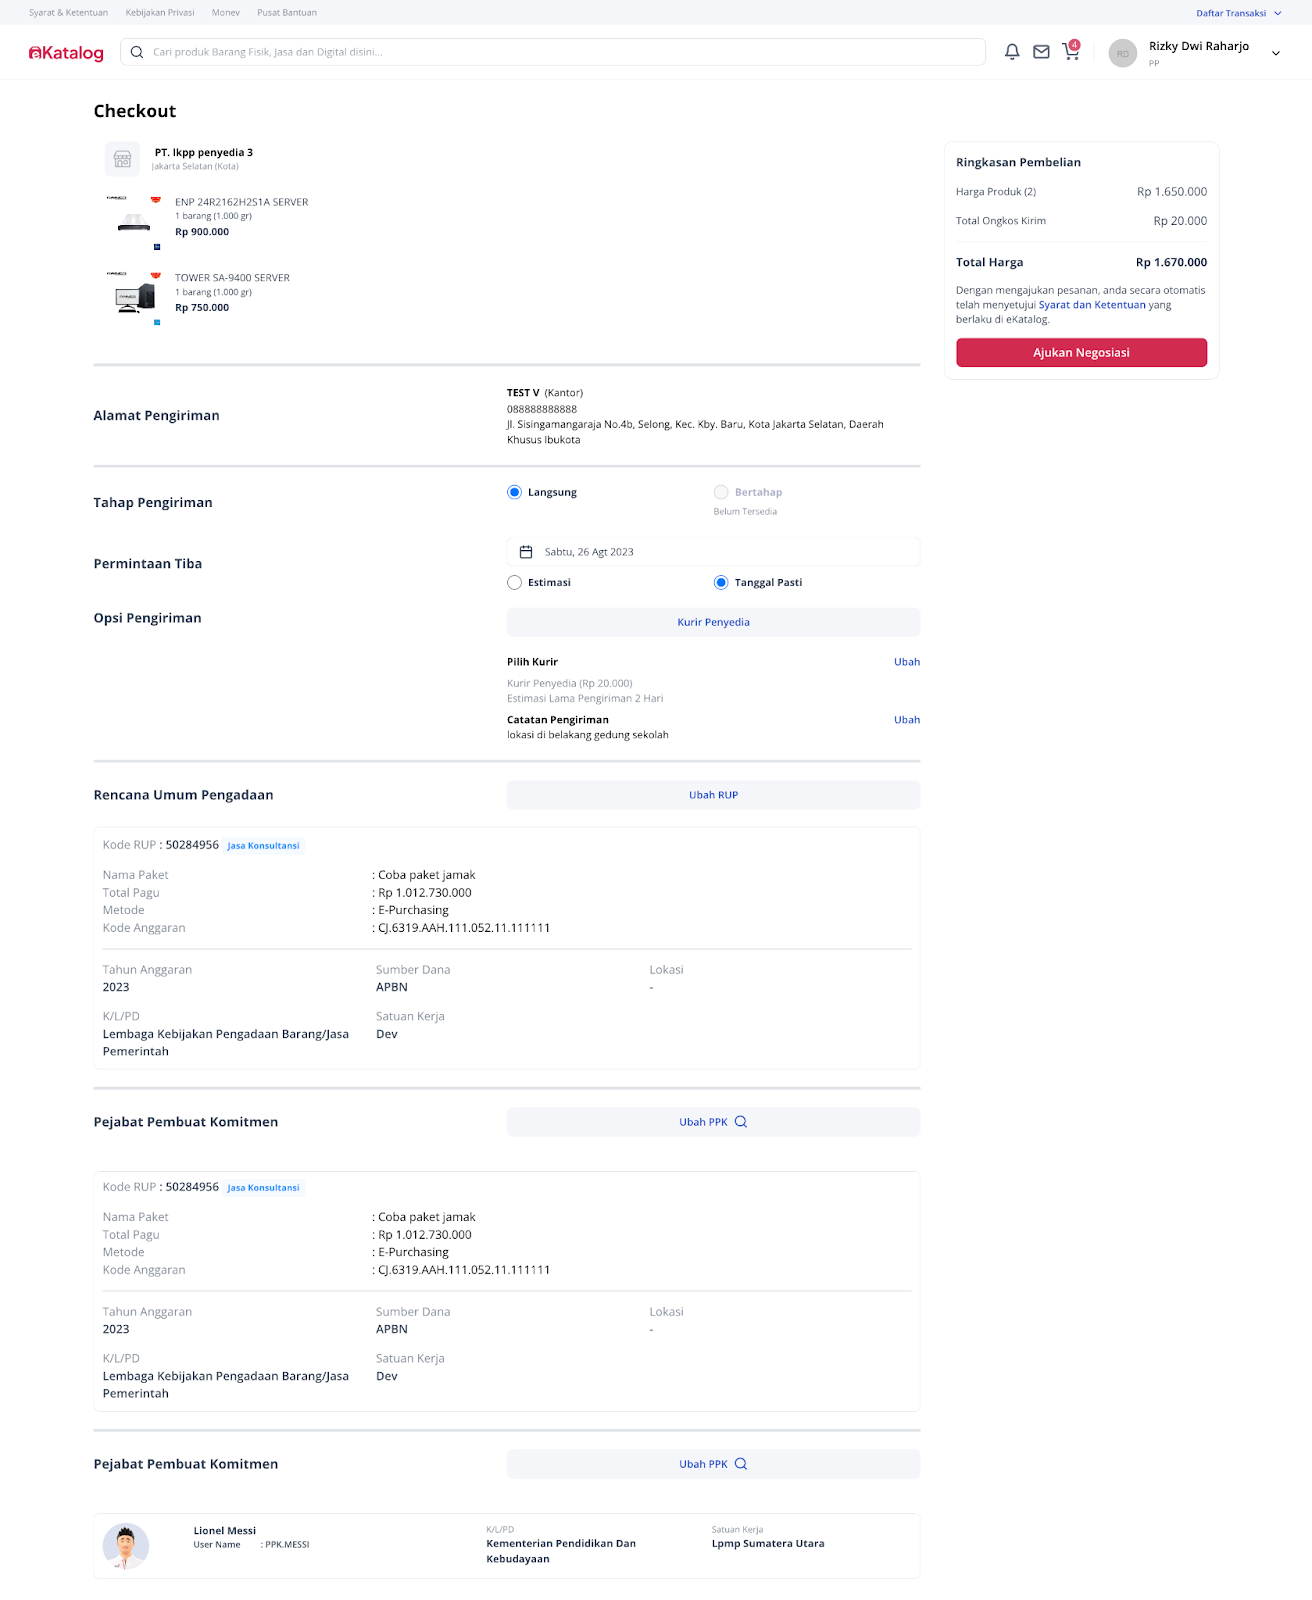The height and width of the screenshot is (1600, 1312).
Task: Open the messages envelope icon
Action: [1041, 52]
